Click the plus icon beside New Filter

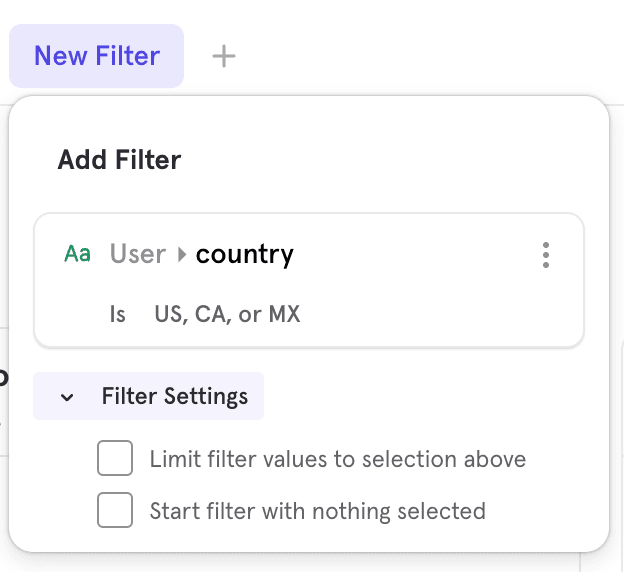tap(224, 56)
